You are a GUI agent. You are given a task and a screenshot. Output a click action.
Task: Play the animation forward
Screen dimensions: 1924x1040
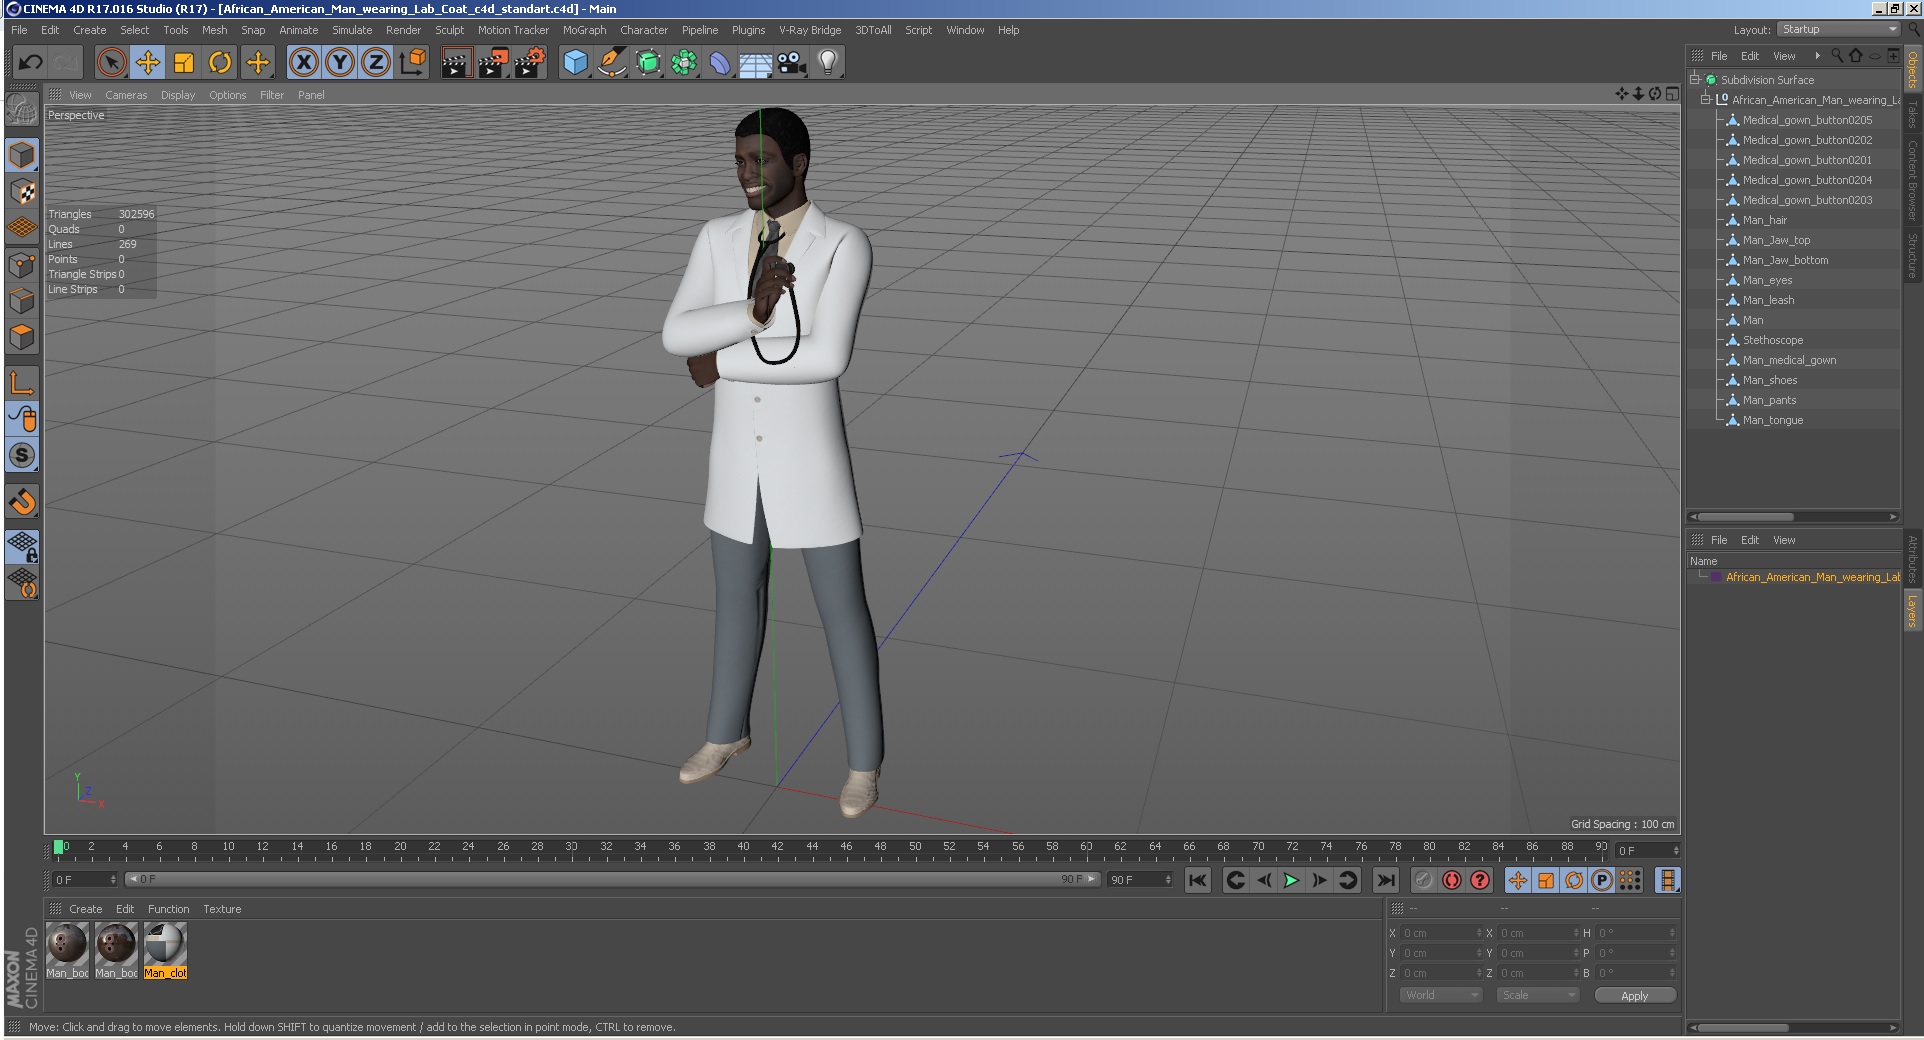(x=1291, y=880)
